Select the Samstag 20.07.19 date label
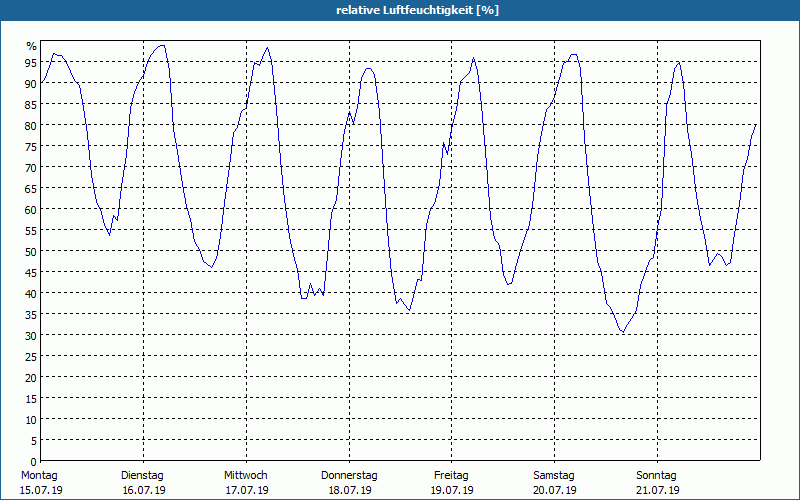Image resolution: width=800 pixels, height=500 pixels. tap(555, 483)
